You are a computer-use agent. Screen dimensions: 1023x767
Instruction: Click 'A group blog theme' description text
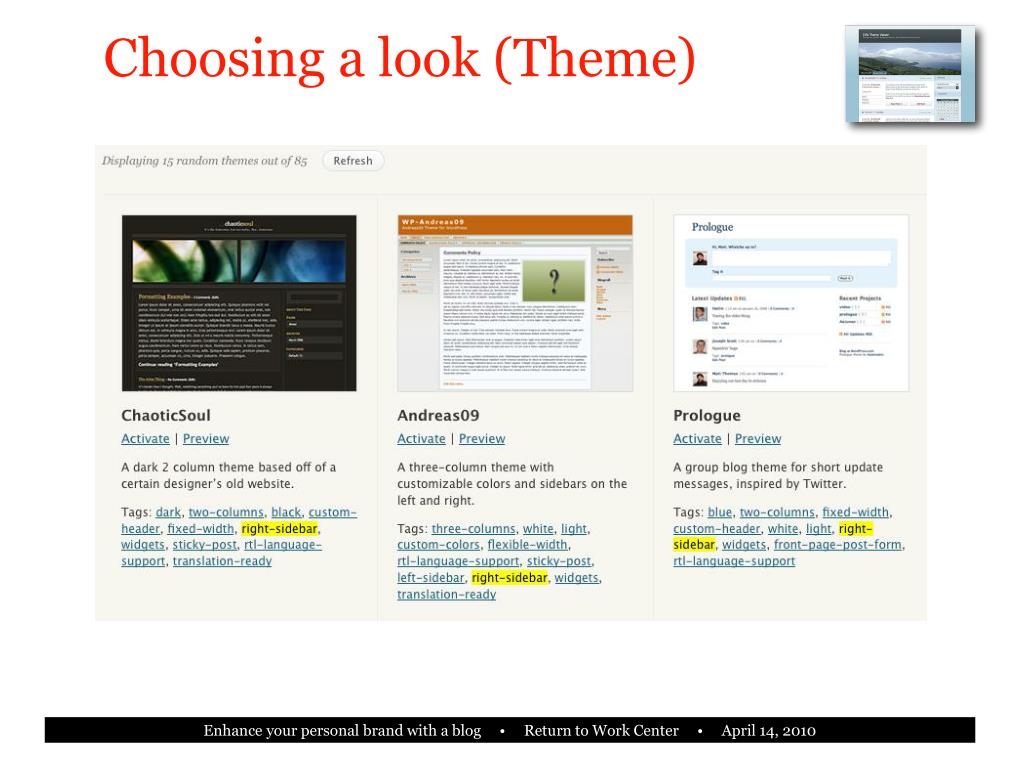coord(778,475)
